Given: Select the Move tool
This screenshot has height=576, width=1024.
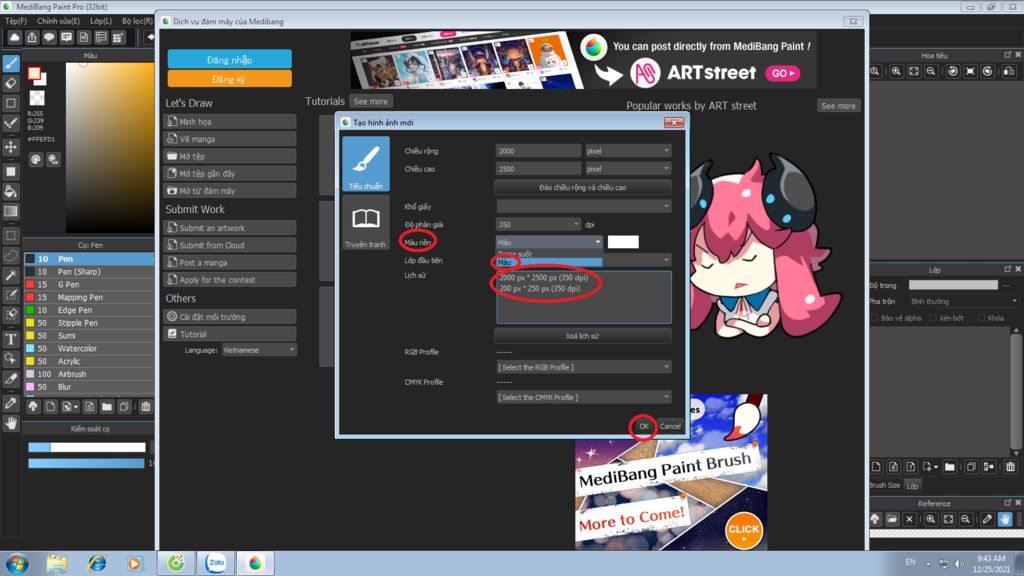Looking at the screenshot, I should pos(11,146).
